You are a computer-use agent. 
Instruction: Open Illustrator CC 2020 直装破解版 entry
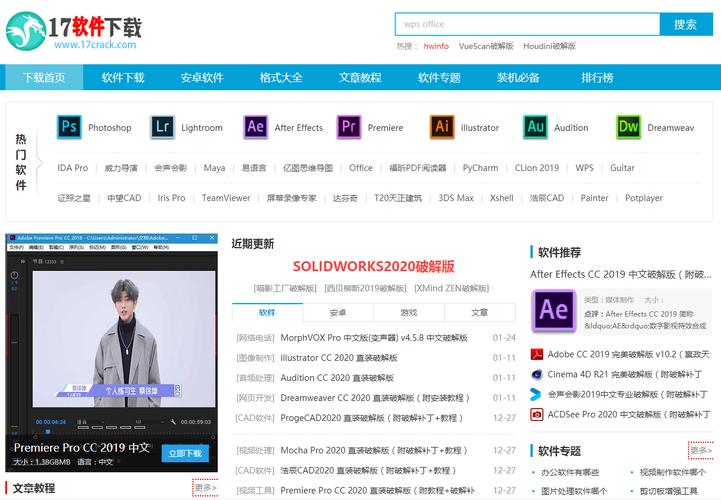pos(339,358)
